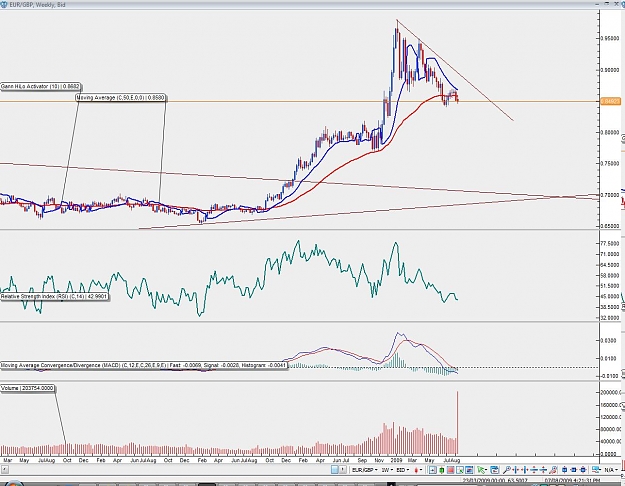Click the 64.5000 RSI axis label
Image resolution: width=625 pixels, height=486 pixels.
pyautogui.click(x=611, y=265)
